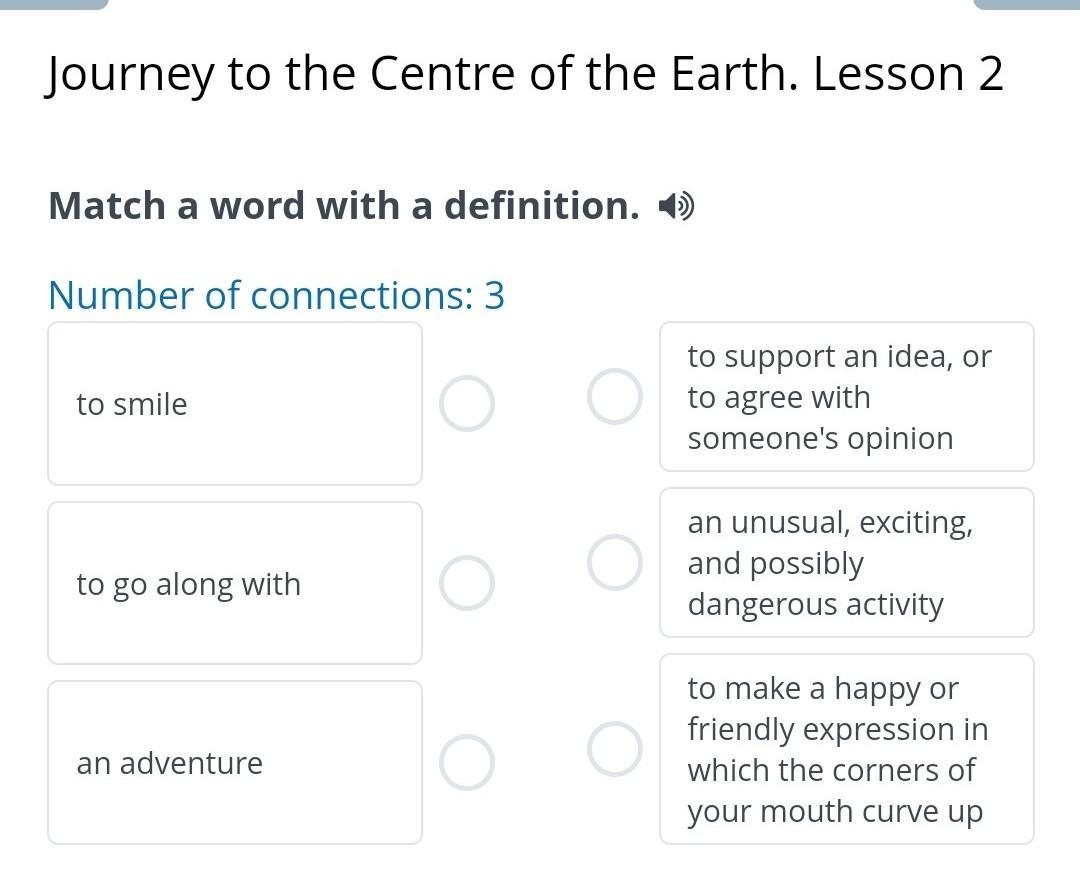
Task: Select the circle next to 'to go along with'
Action: click(467, 583)
